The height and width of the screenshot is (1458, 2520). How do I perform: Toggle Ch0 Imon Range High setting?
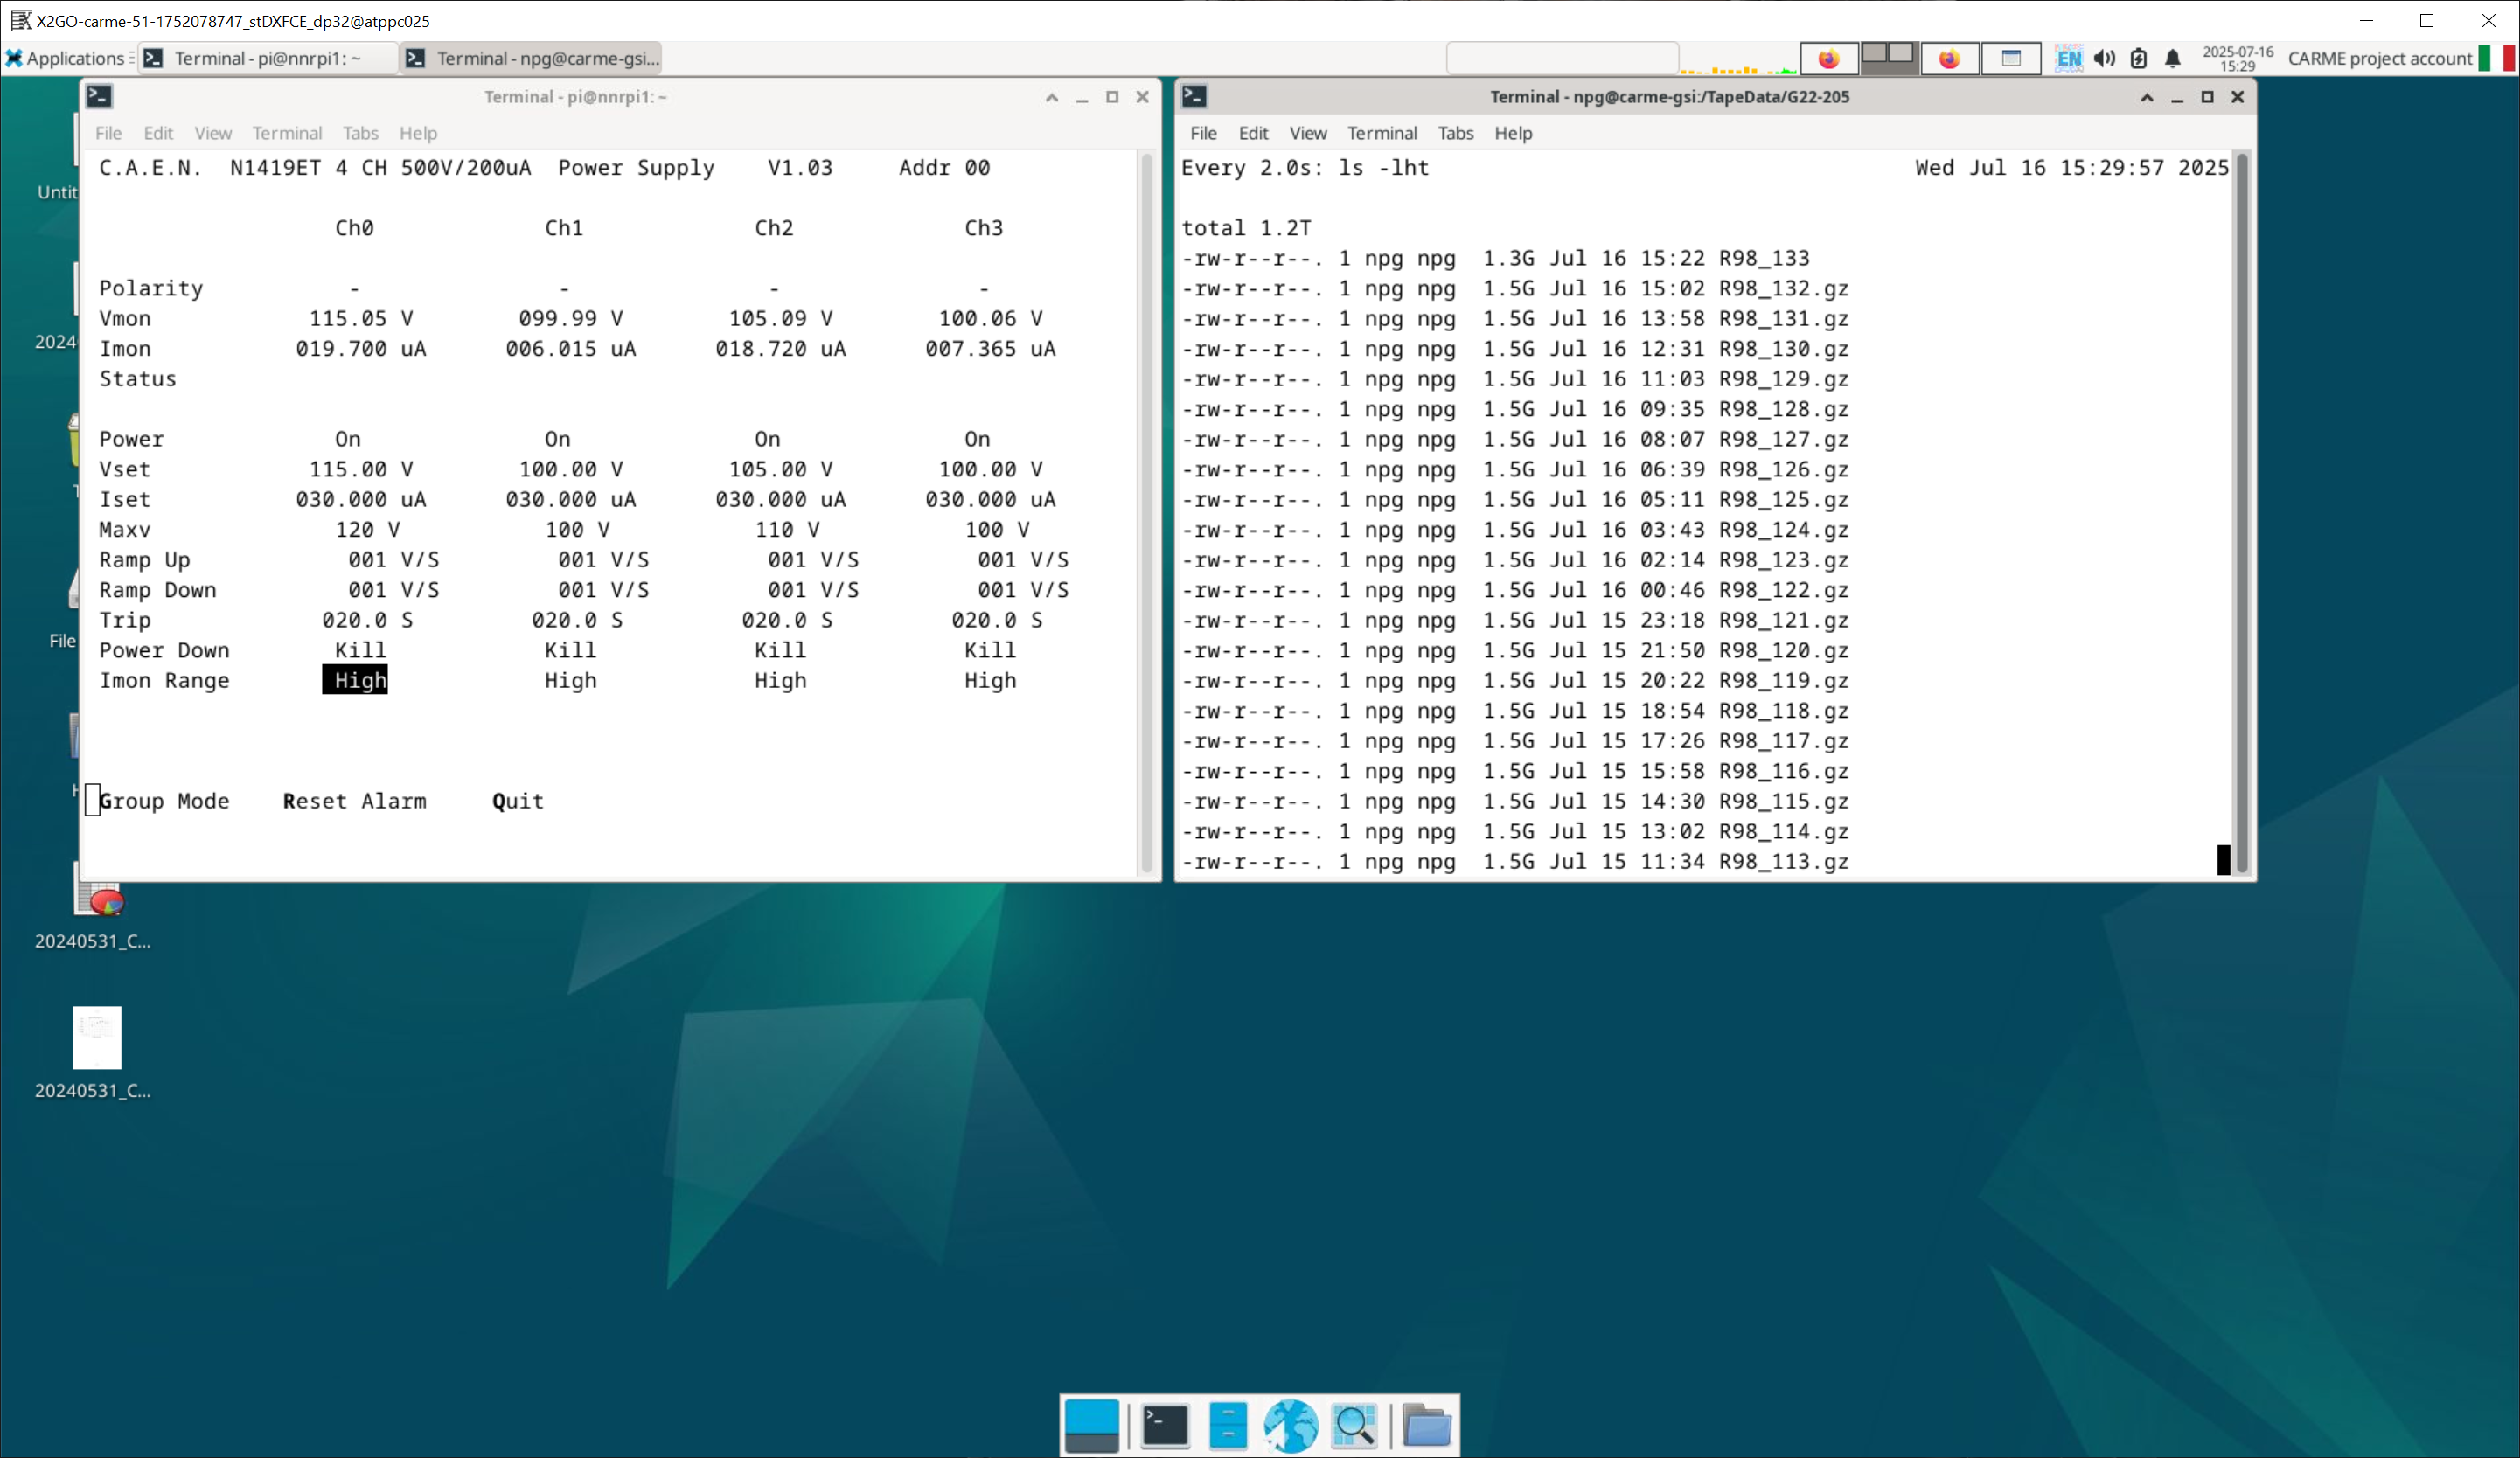point(355,681)
